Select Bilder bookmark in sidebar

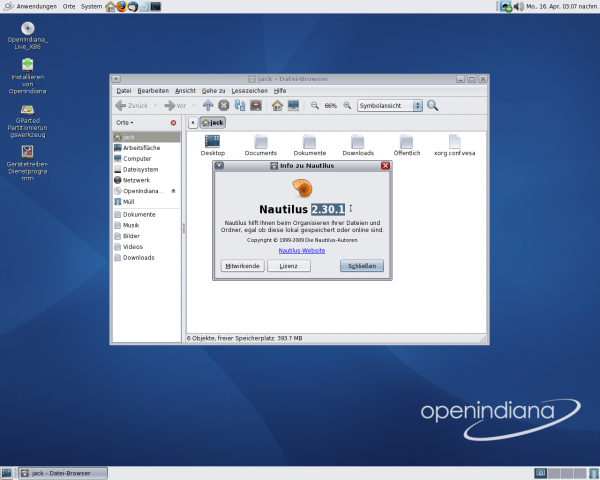coord(146,236)
